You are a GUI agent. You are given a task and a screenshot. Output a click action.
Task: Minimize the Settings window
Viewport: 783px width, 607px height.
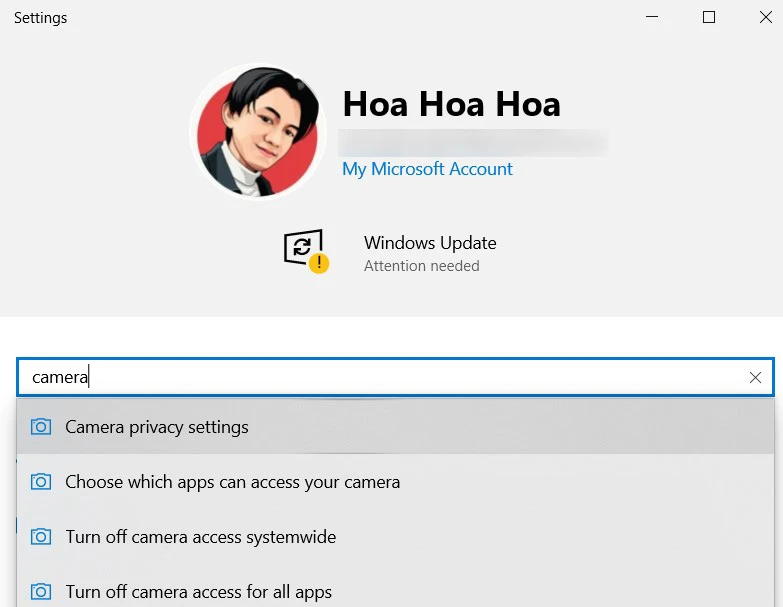pyautogui.click(x=652, y=17)
